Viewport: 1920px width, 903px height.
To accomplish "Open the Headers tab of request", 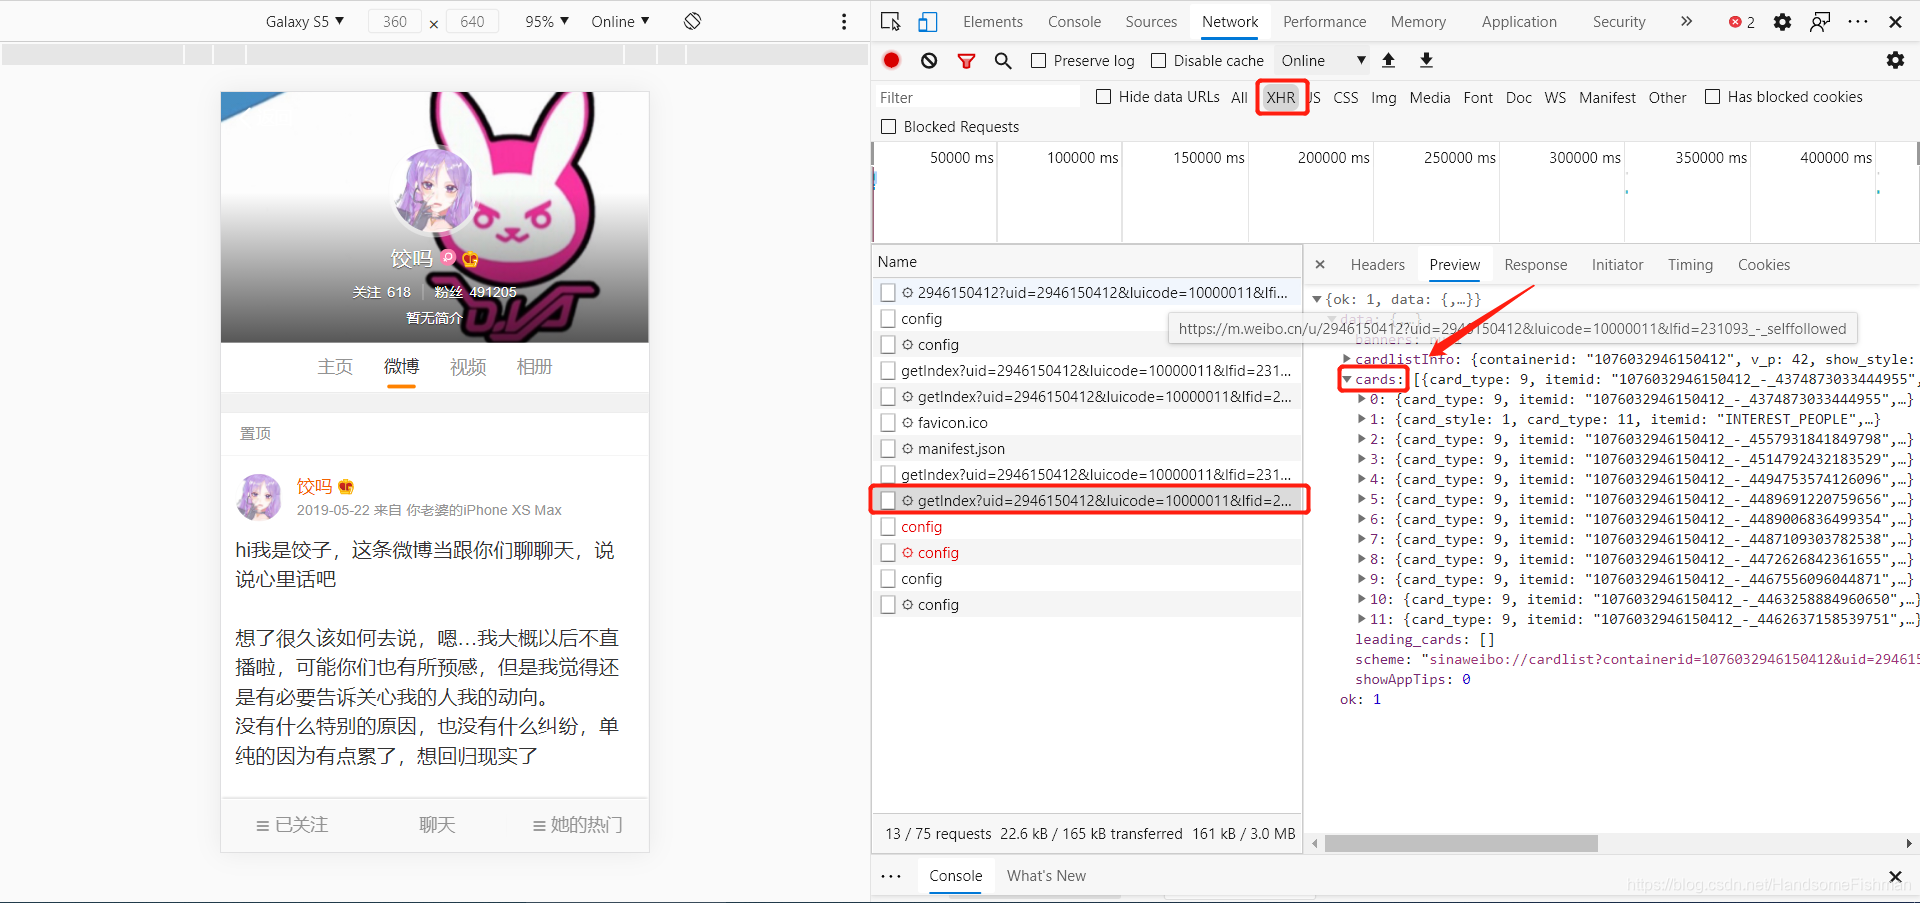I will 1377,265.
